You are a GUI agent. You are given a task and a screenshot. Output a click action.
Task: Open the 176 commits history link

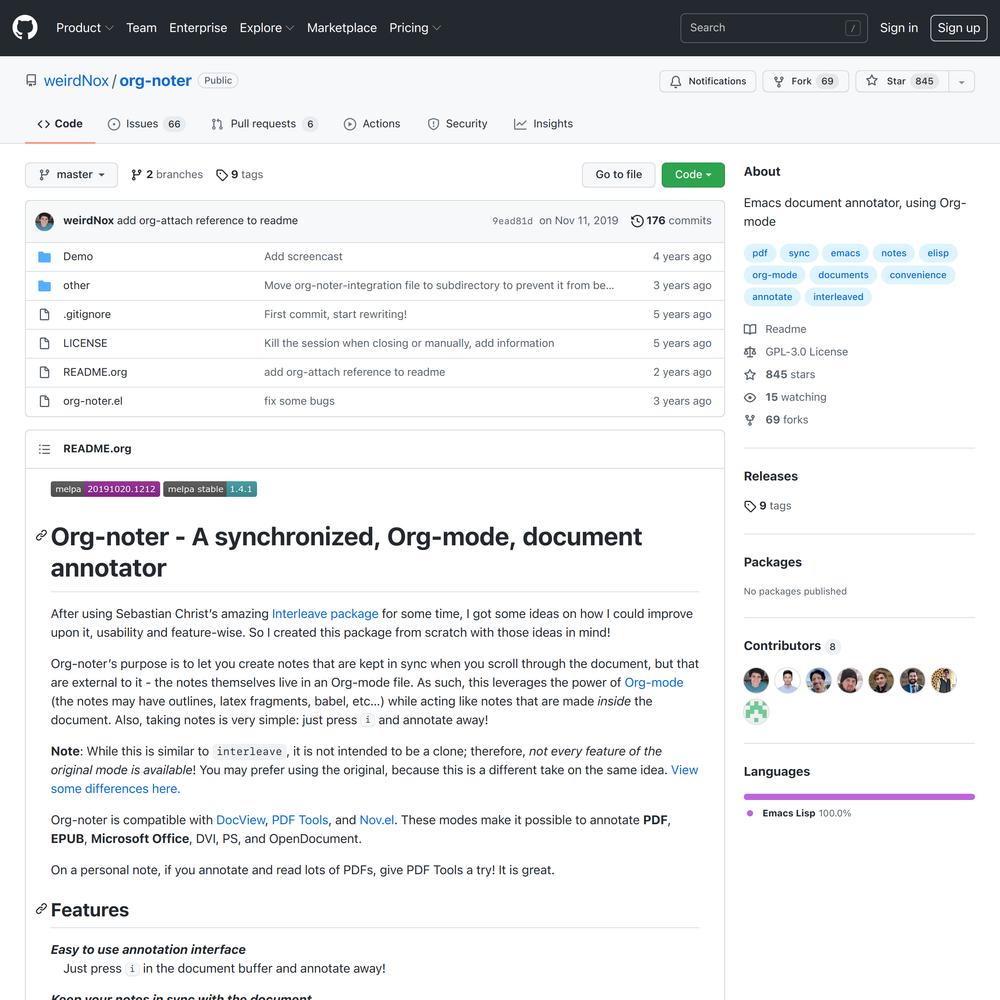(672, 221)
